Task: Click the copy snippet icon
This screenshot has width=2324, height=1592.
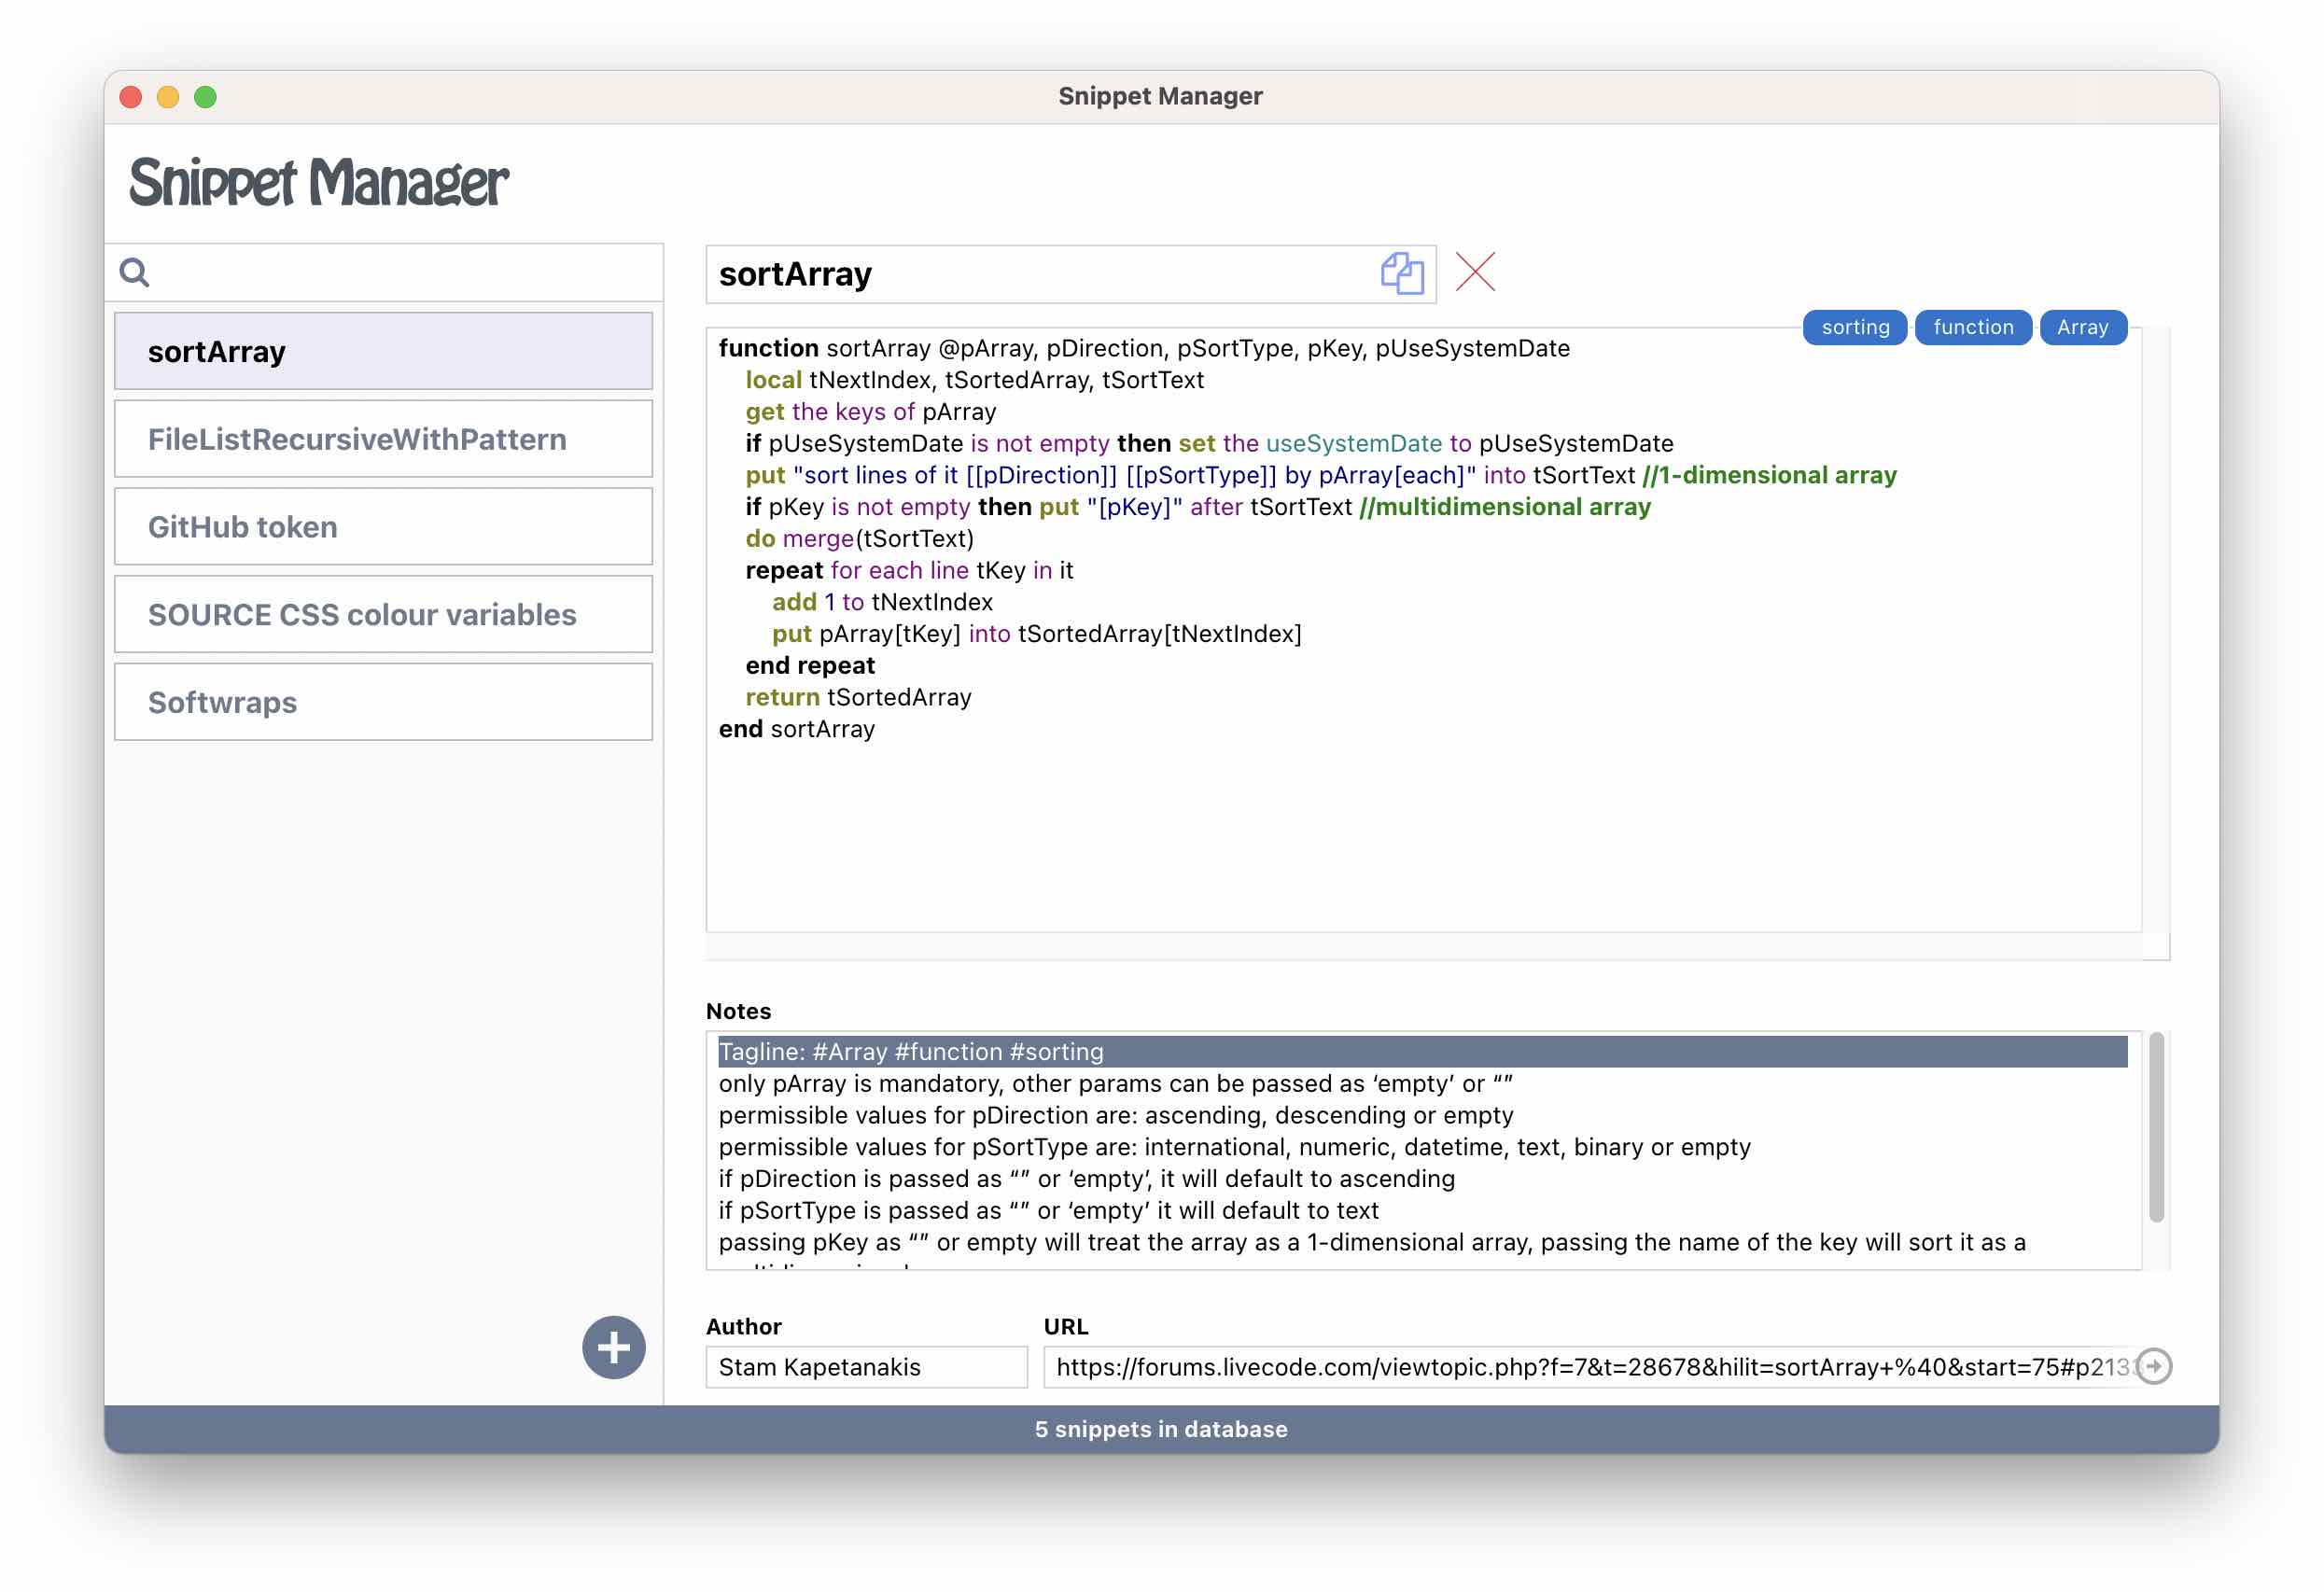Action: pyautogui.click(x=1401, y=273)
